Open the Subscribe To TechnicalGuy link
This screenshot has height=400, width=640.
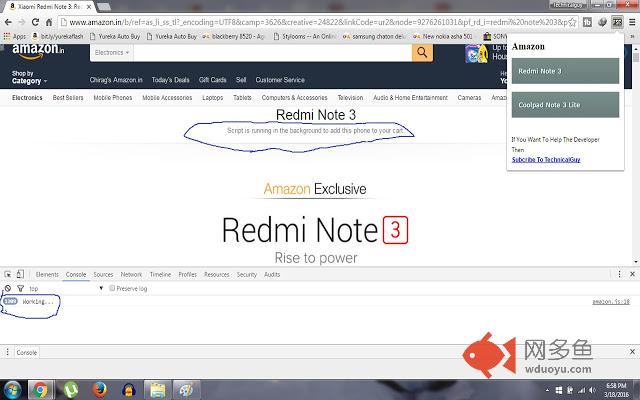pyautogui.click(x=546, y=160)
